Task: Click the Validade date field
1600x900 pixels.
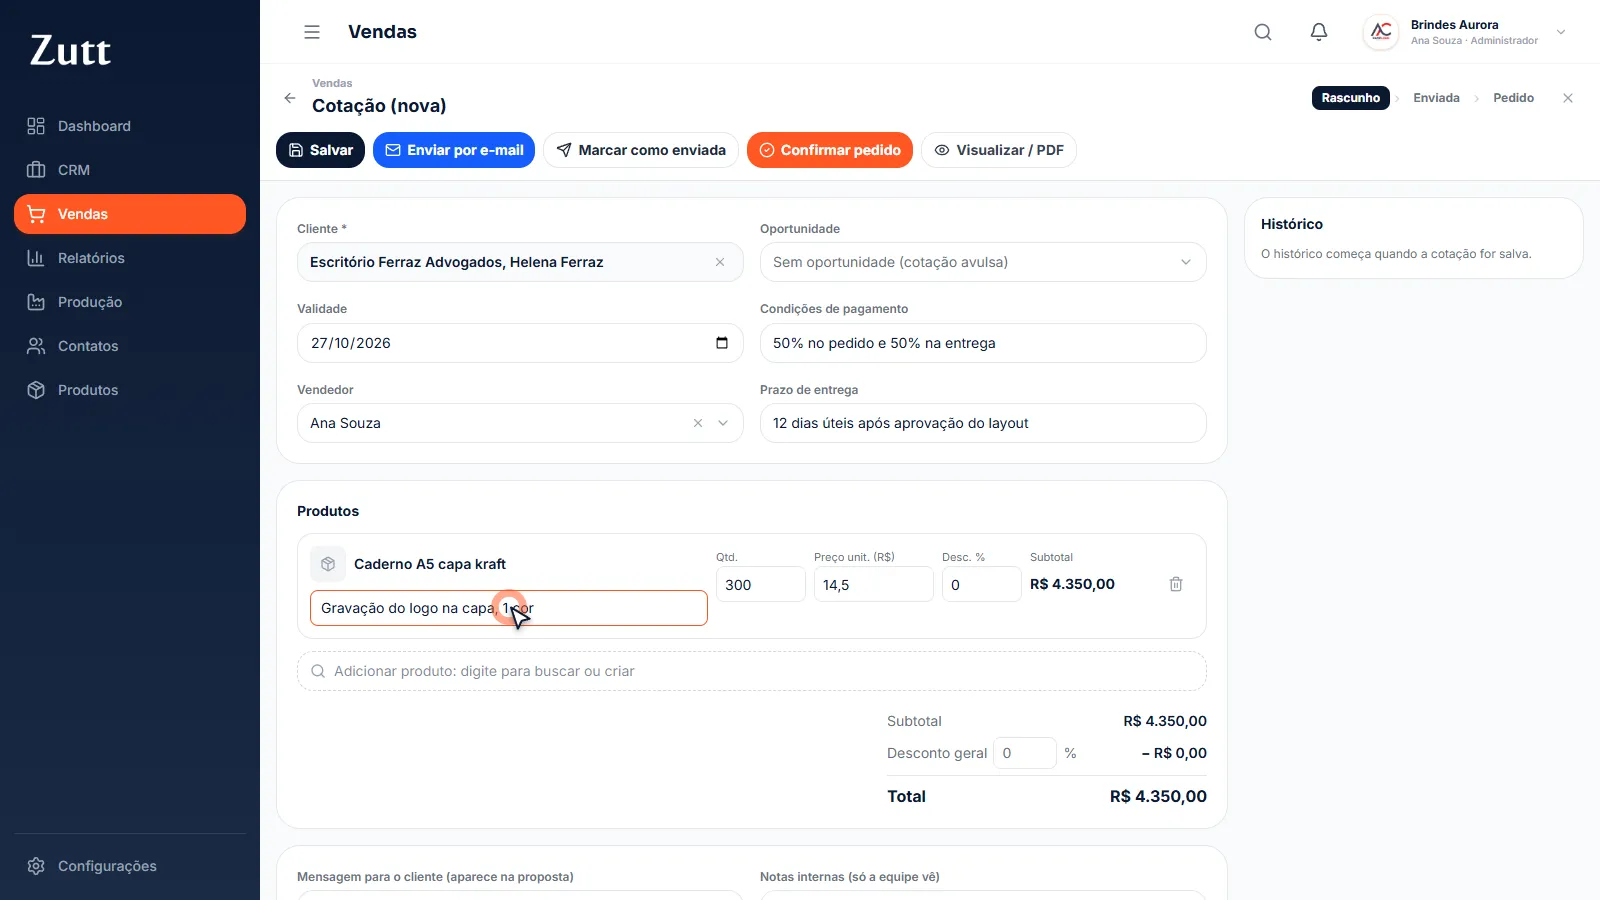Action: pos(520,343)
